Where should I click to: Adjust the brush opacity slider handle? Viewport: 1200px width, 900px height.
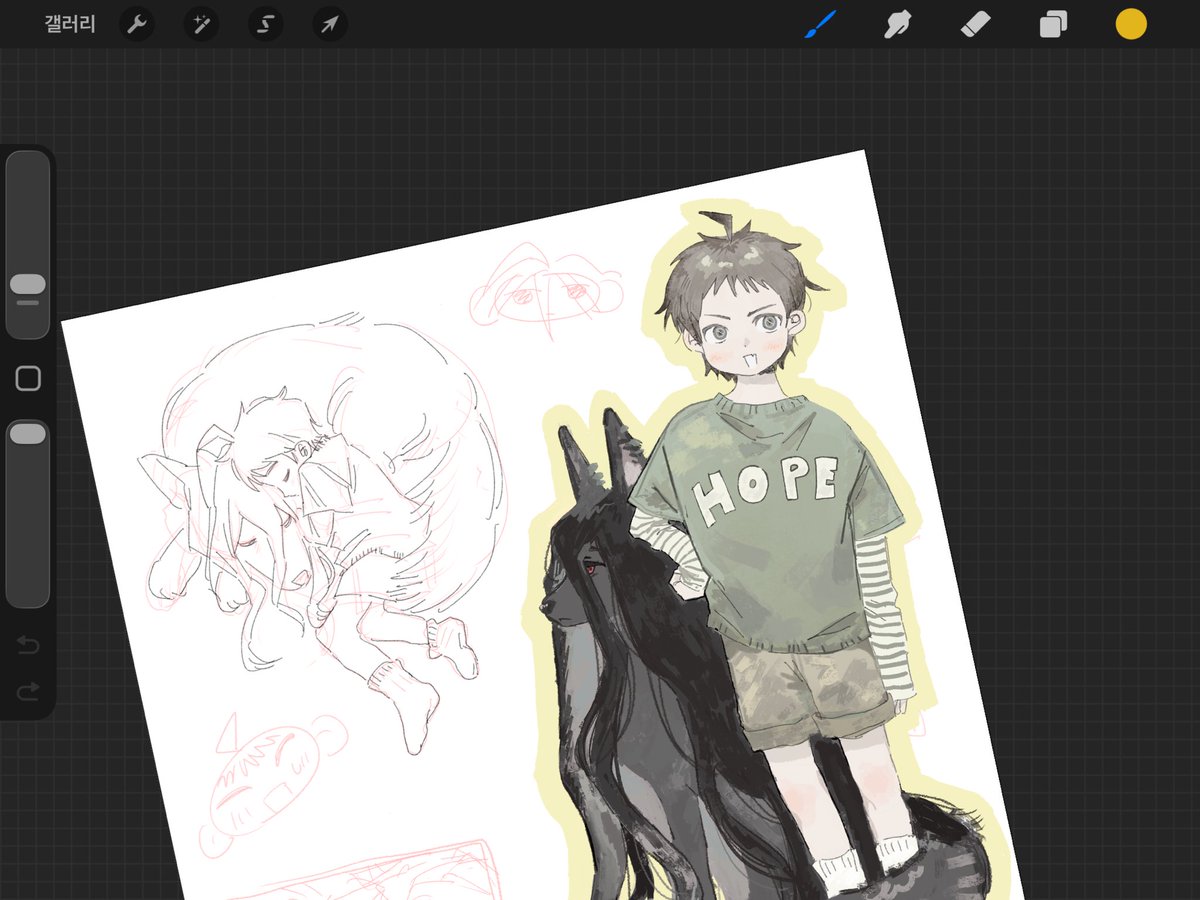[28, 433]
